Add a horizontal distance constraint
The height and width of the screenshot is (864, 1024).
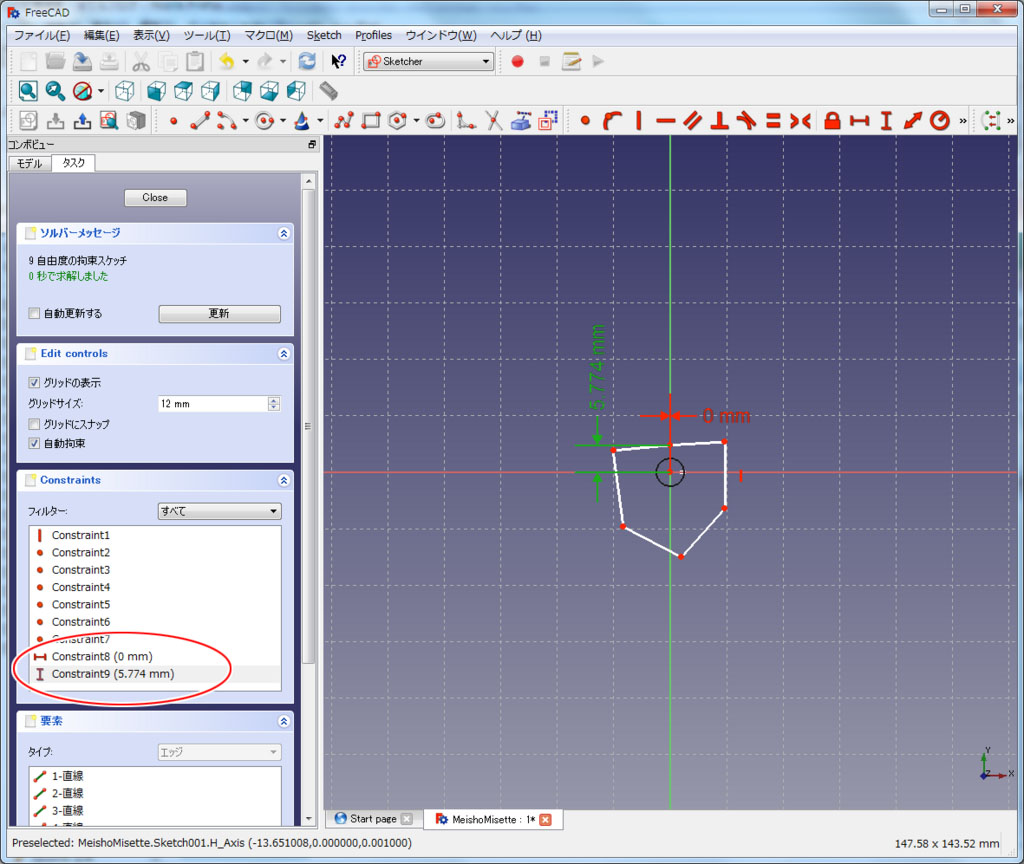pos(859,121)
